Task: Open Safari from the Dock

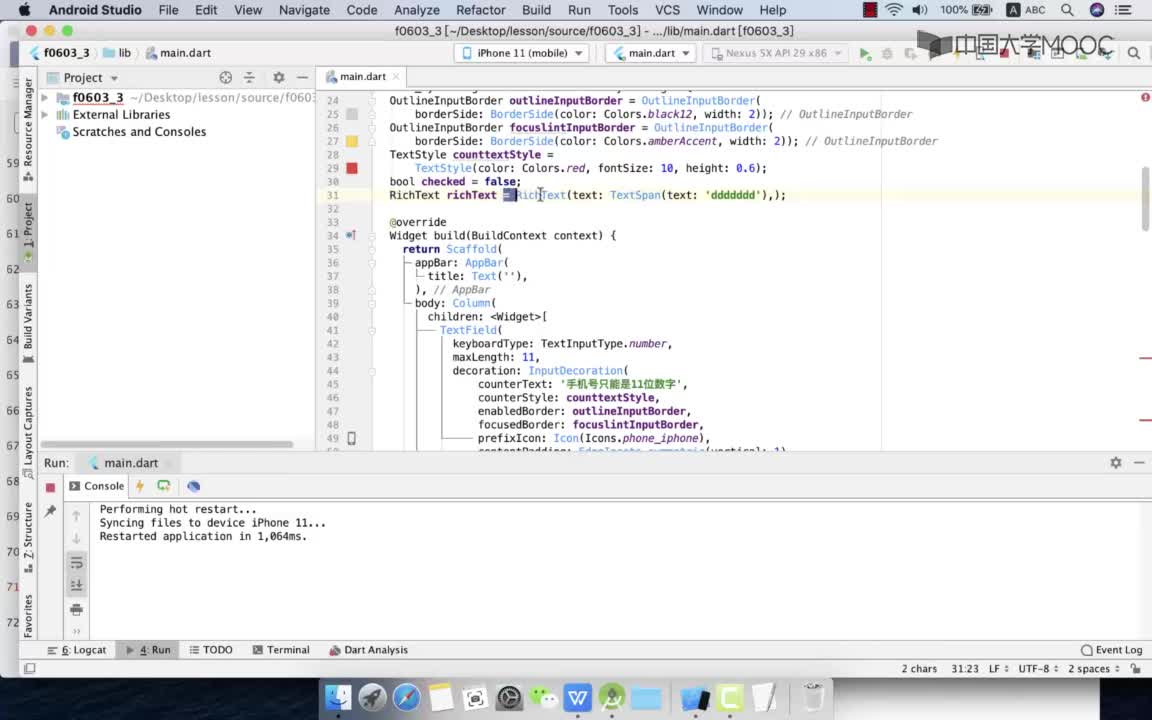Action: 406,697
